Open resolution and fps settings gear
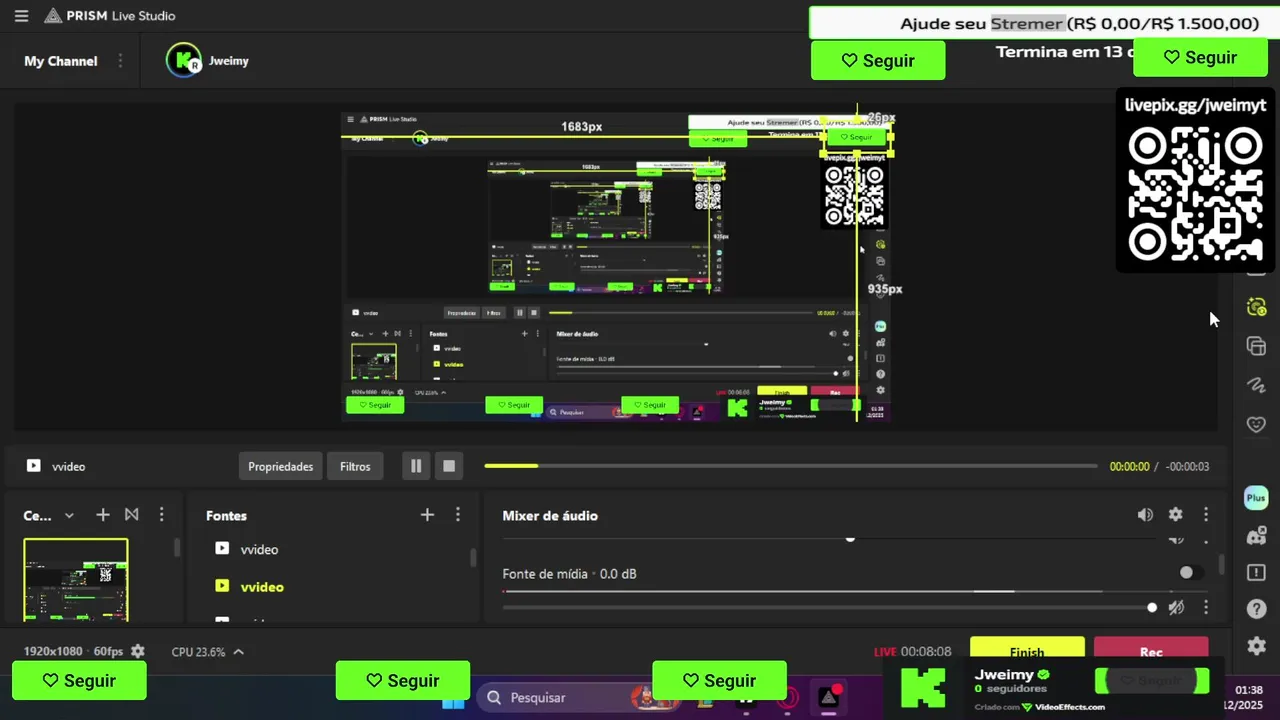 pos(138,651)
